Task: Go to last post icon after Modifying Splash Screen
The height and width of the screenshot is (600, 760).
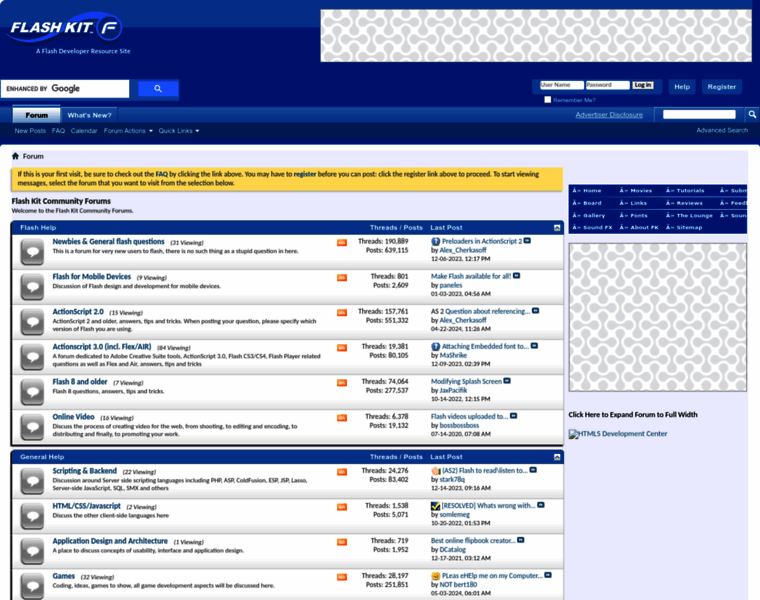Action: tap(507, 381)
